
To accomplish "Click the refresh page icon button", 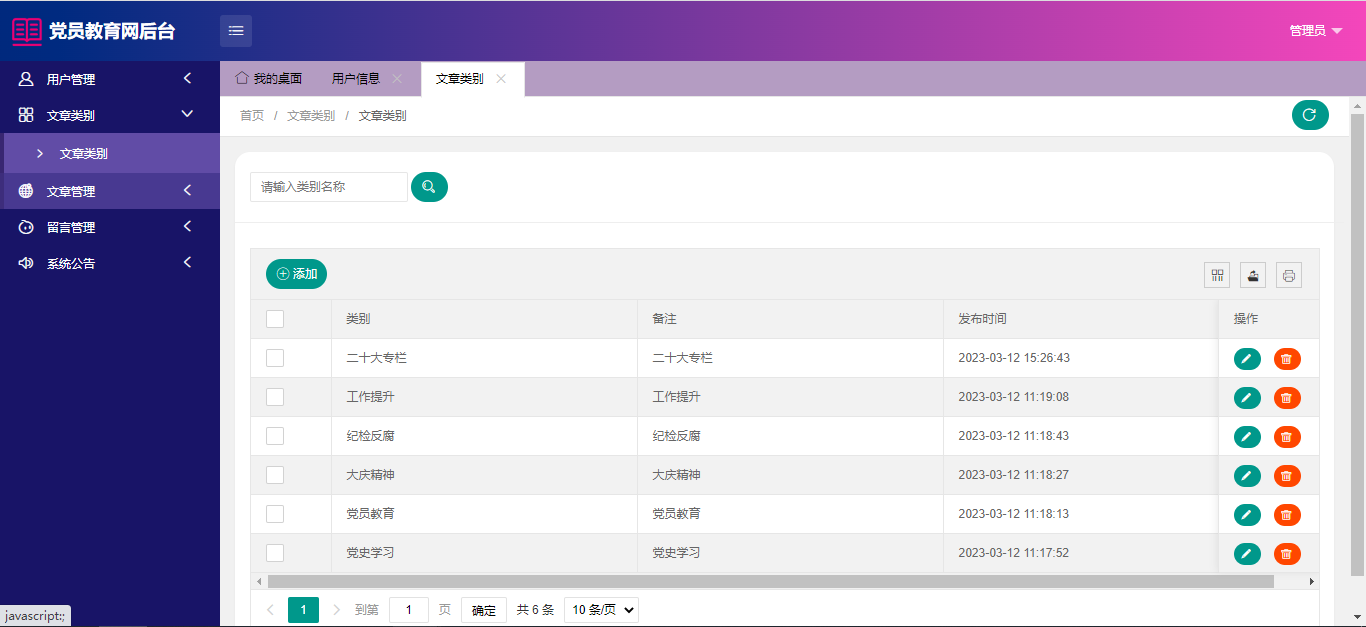I will coord(1310,115).
